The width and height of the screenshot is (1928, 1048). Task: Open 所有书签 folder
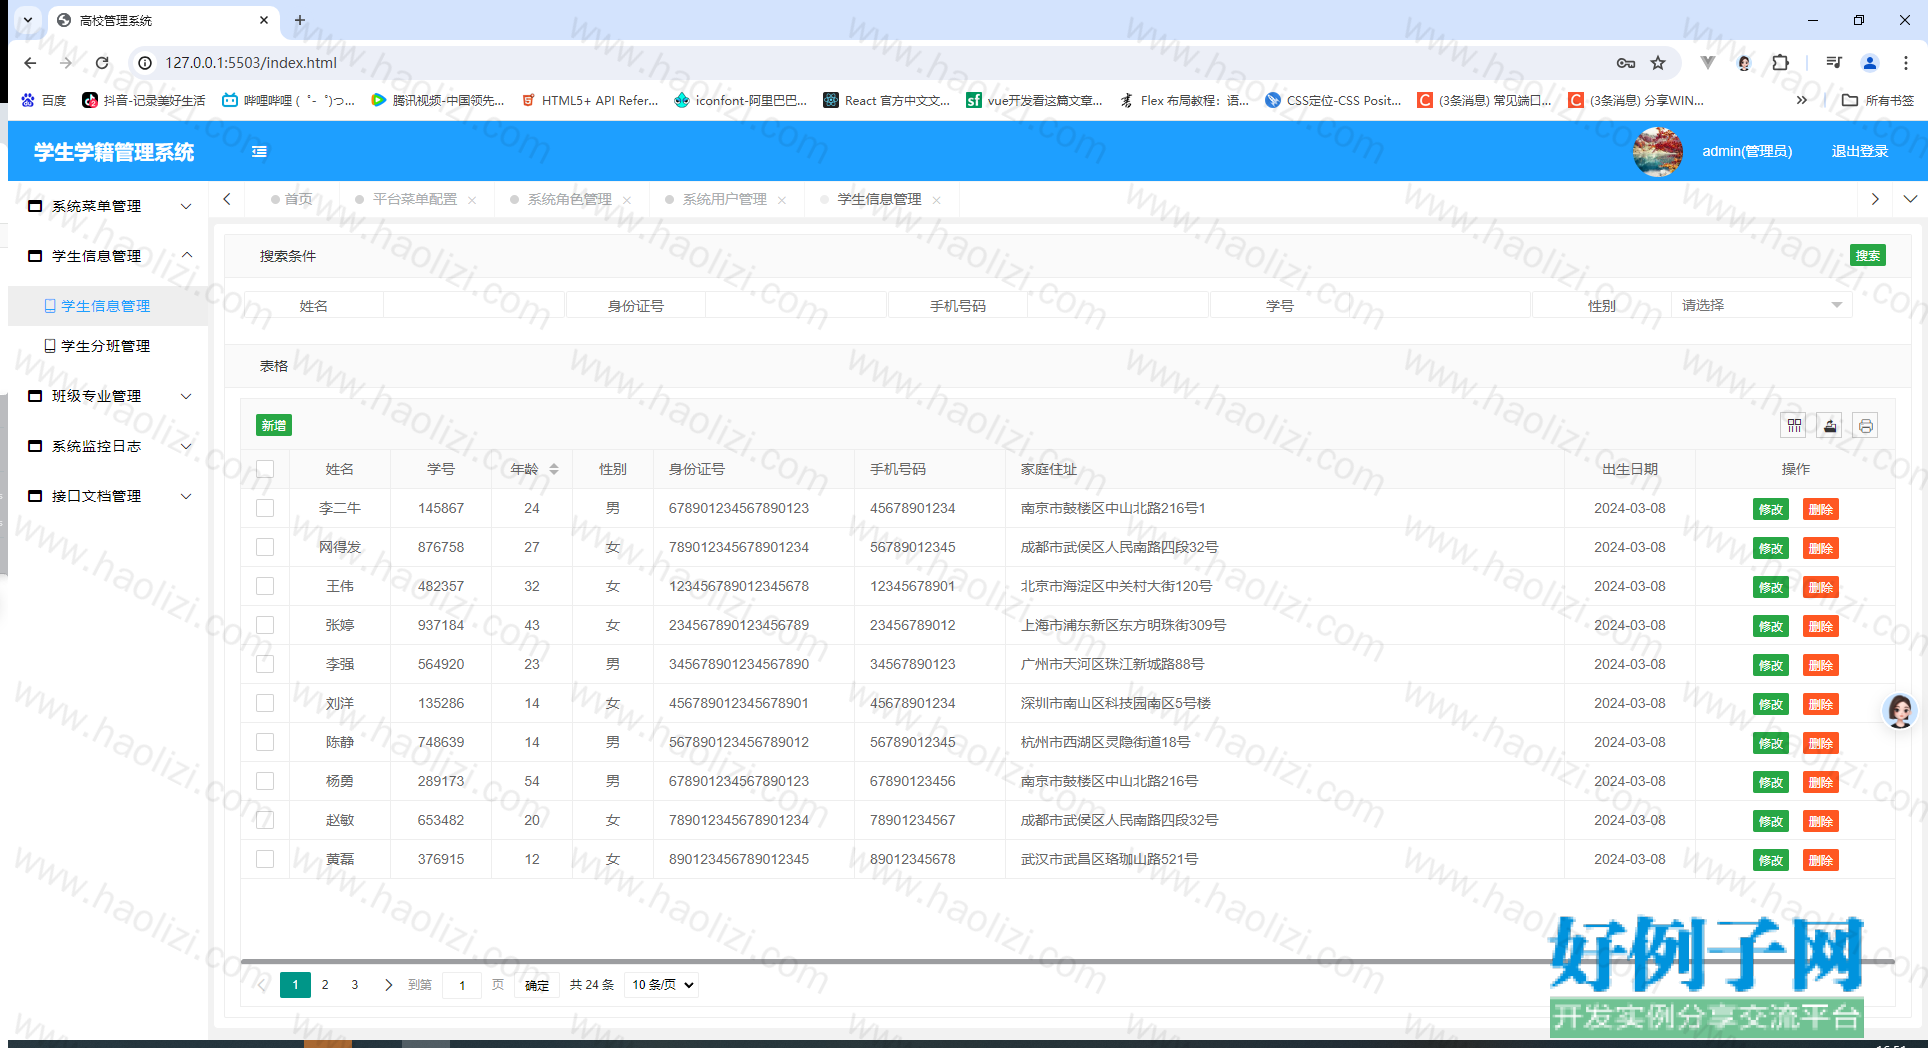pyautogui.click(x=1878, y=100)
